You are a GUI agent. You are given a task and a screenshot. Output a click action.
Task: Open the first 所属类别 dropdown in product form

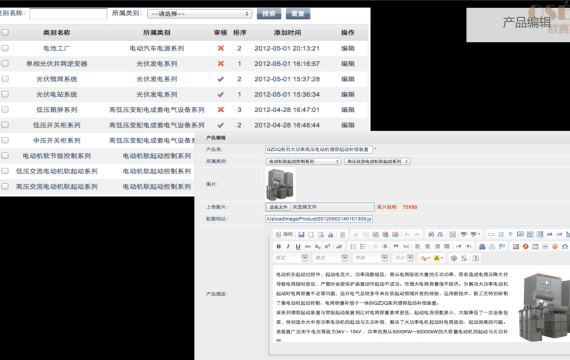pyautogui.click(x=303, y=161)
